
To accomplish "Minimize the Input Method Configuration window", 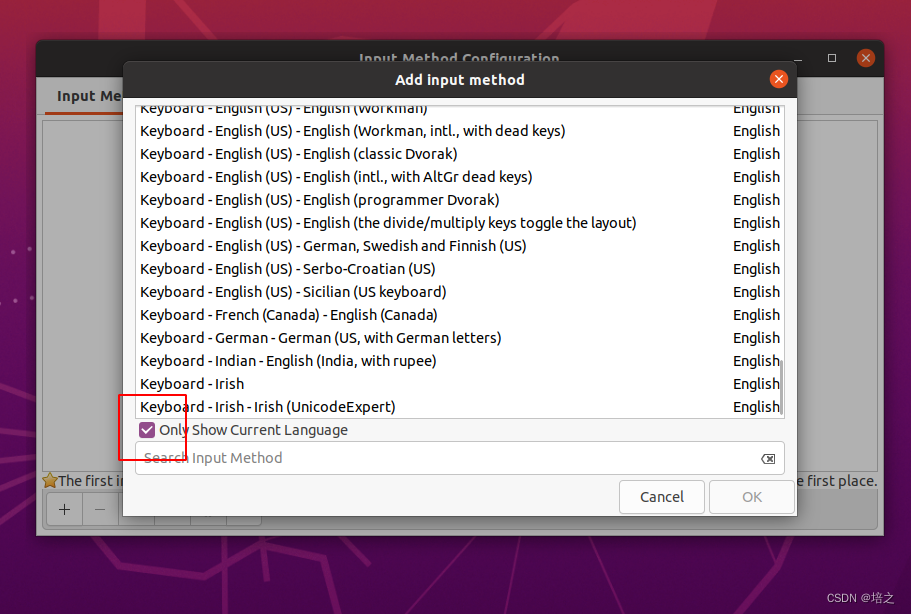I will pyautogui.click(x=799, y=60).
